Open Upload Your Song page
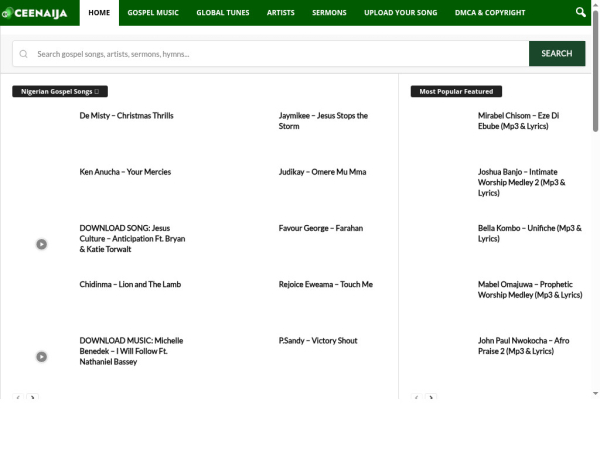 (x=401, y=13)
